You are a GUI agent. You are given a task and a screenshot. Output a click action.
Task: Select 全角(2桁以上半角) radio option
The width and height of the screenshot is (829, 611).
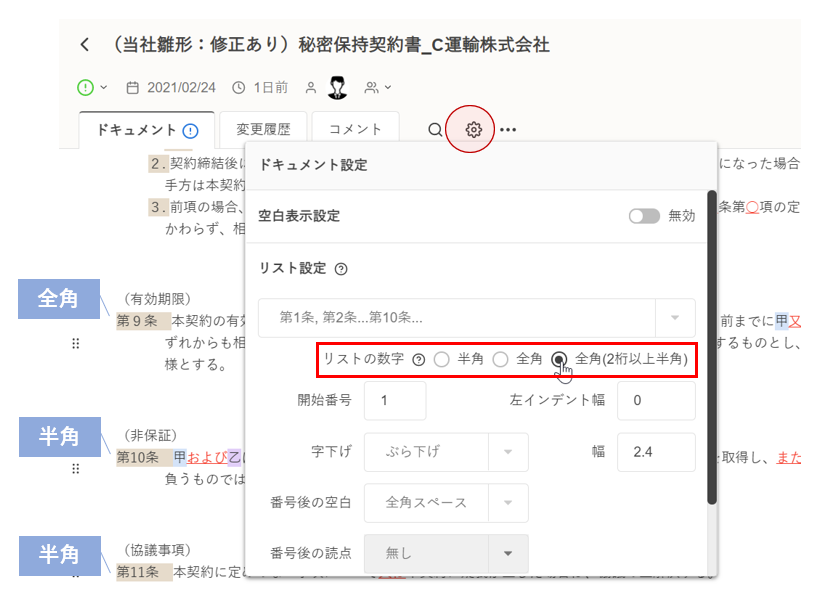tap(559, 360)
